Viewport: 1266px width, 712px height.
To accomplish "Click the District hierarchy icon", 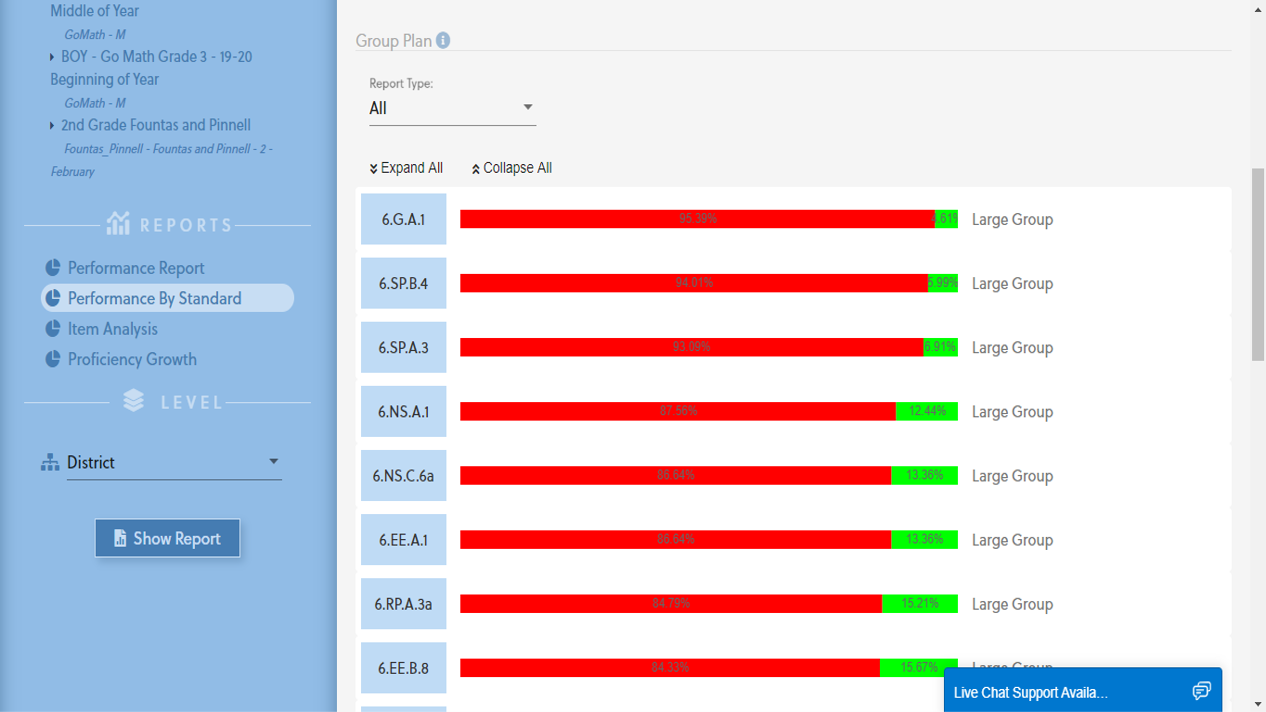I will pyautogui.click(x=50, y=462).
